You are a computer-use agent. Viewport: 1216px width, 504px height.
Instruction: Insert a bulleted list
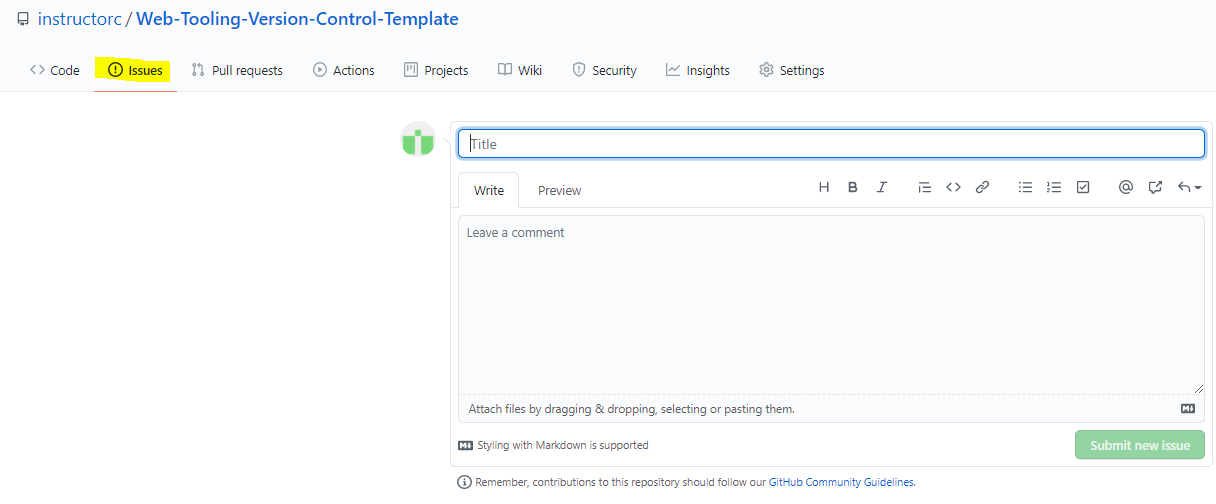pyautogui.click(x=1025, y=187)
